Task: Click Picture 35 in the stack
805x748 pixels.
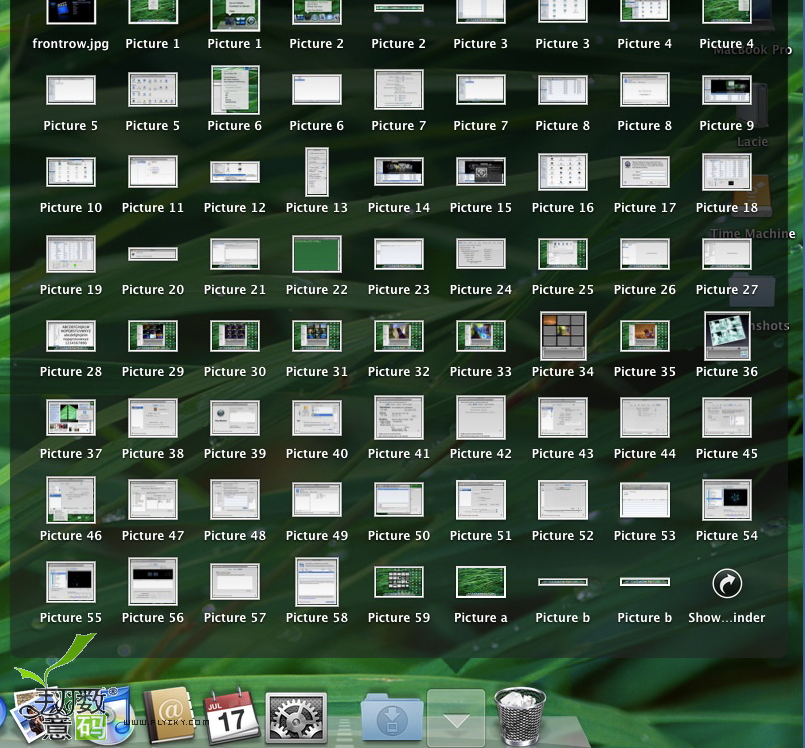Action: click(645, 336)
